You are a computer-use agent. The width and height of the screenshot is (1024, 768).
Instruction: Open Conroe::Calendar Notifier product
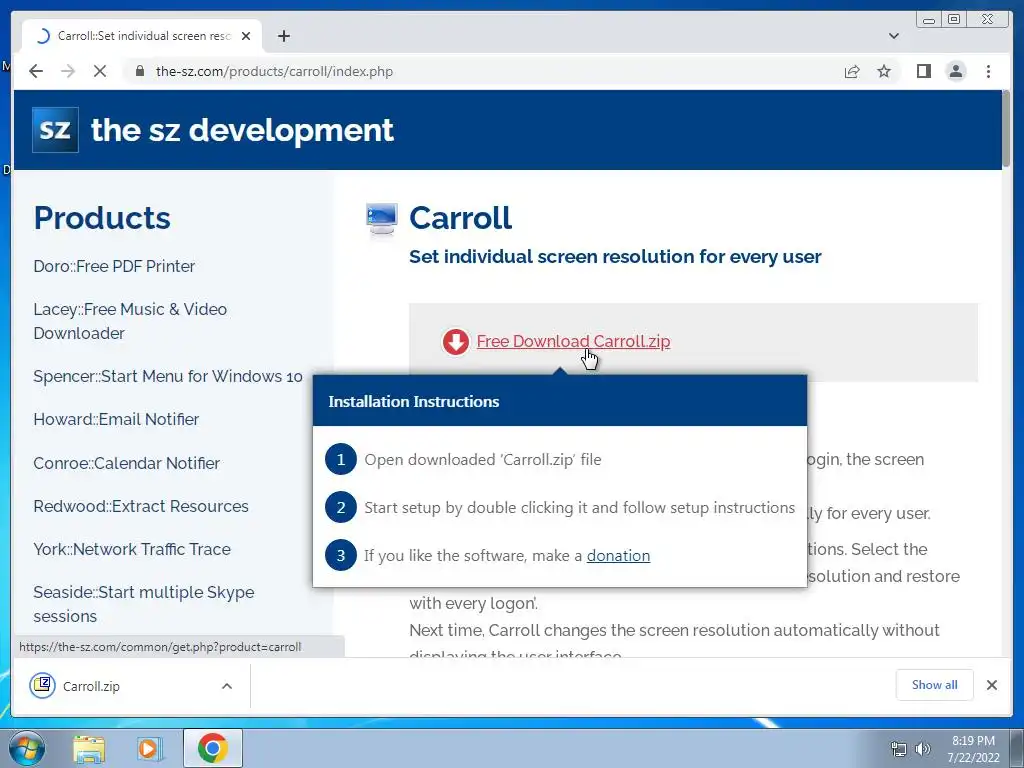coord(127,463)
